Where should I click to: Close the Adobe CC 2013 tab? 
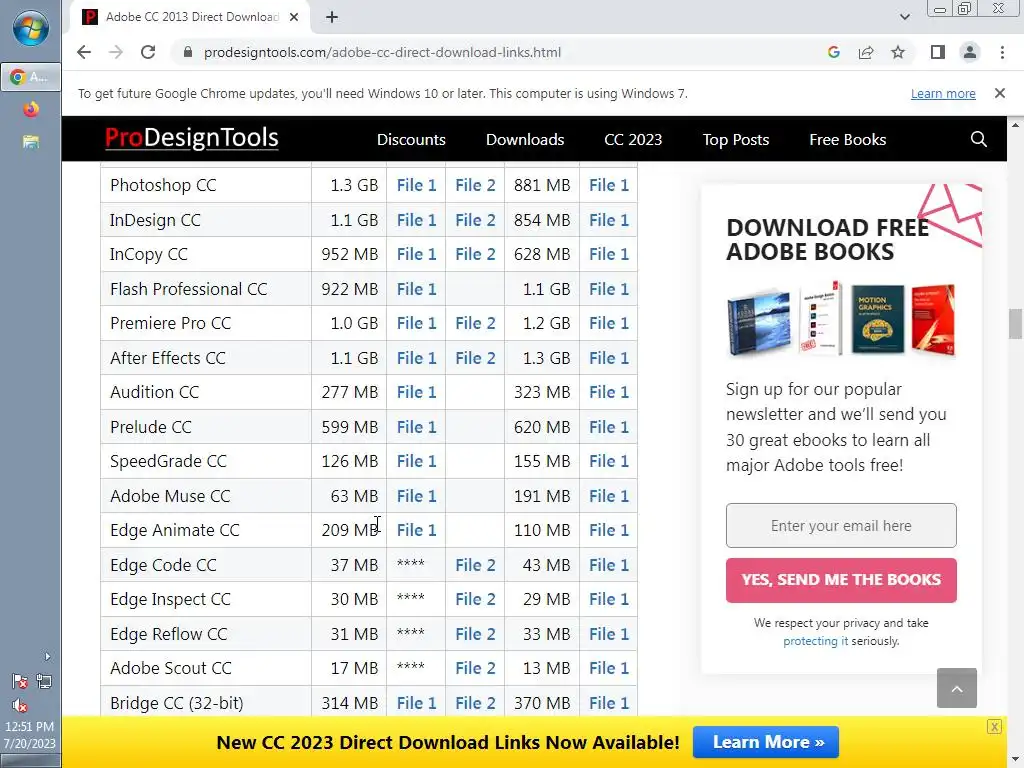click(294, 17)
